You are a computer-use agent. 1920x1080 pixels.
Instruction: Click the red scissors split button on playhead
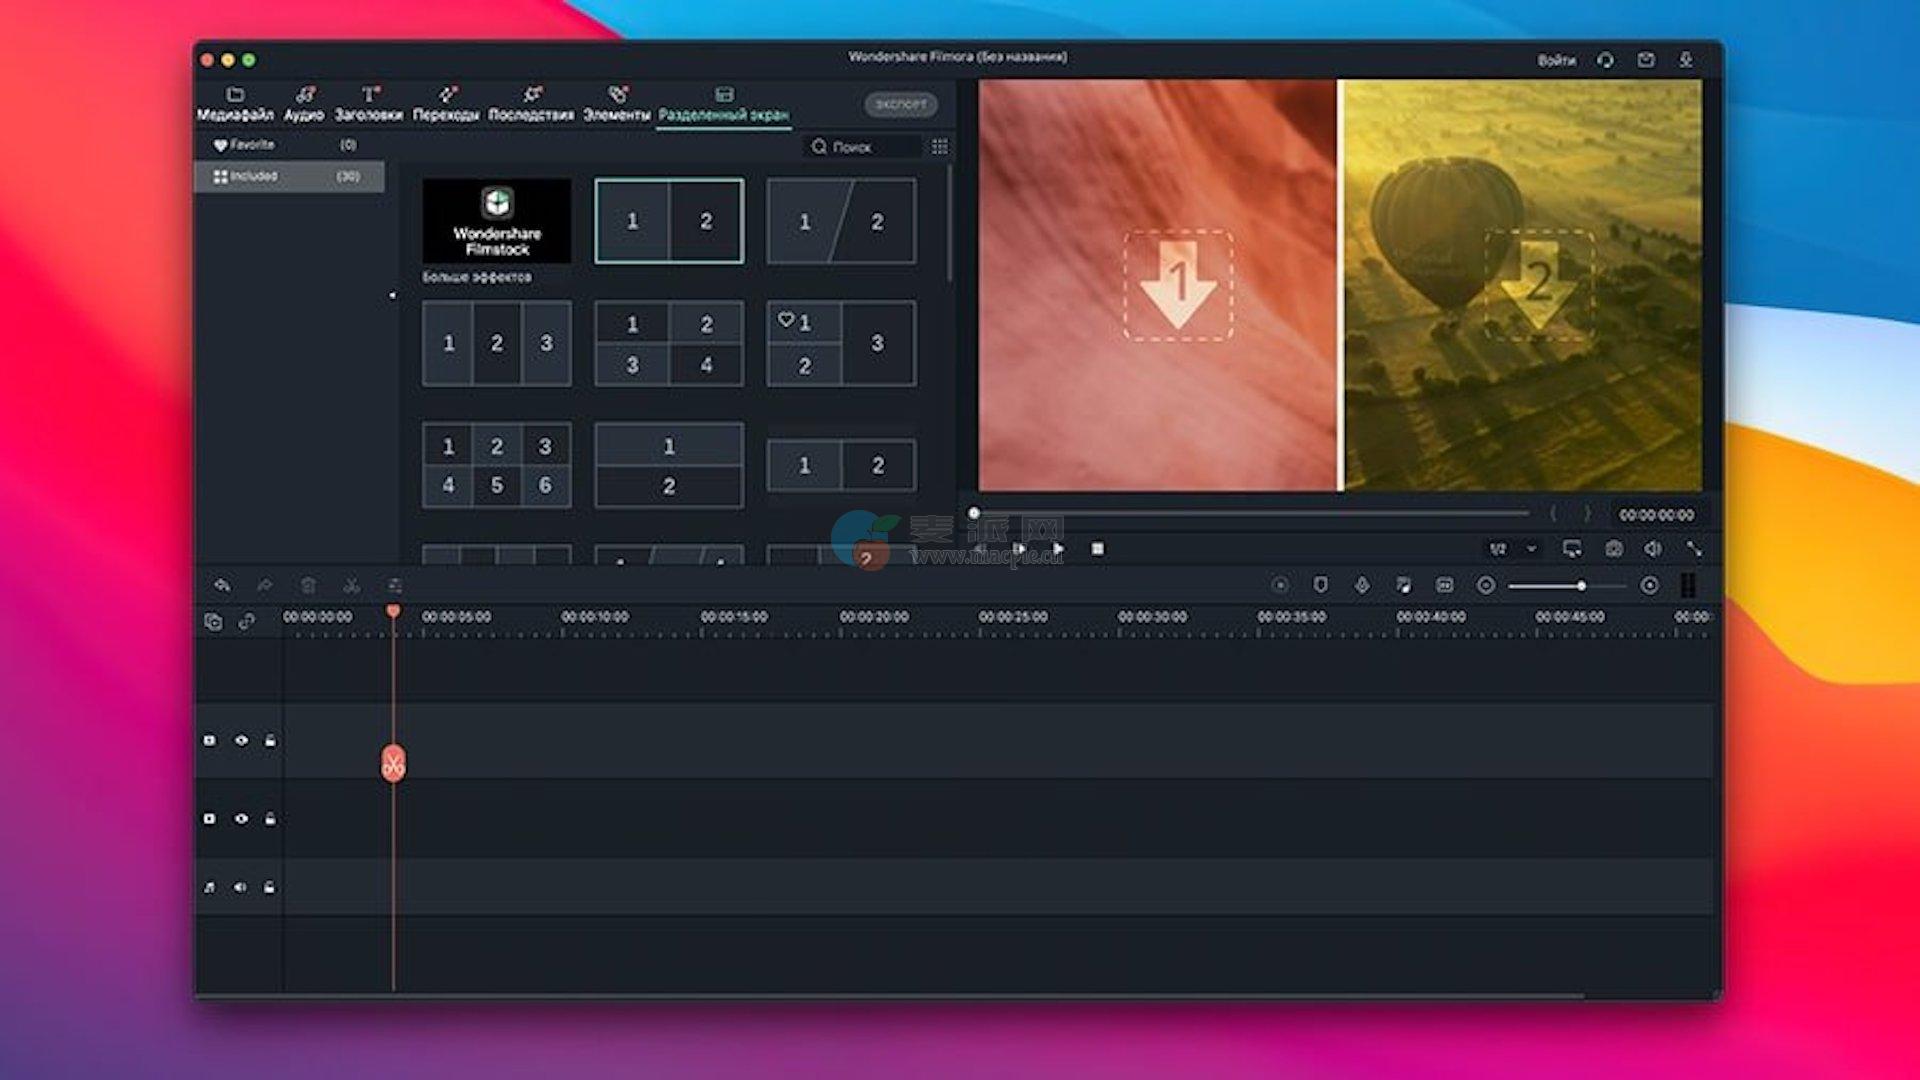point(393,764)
